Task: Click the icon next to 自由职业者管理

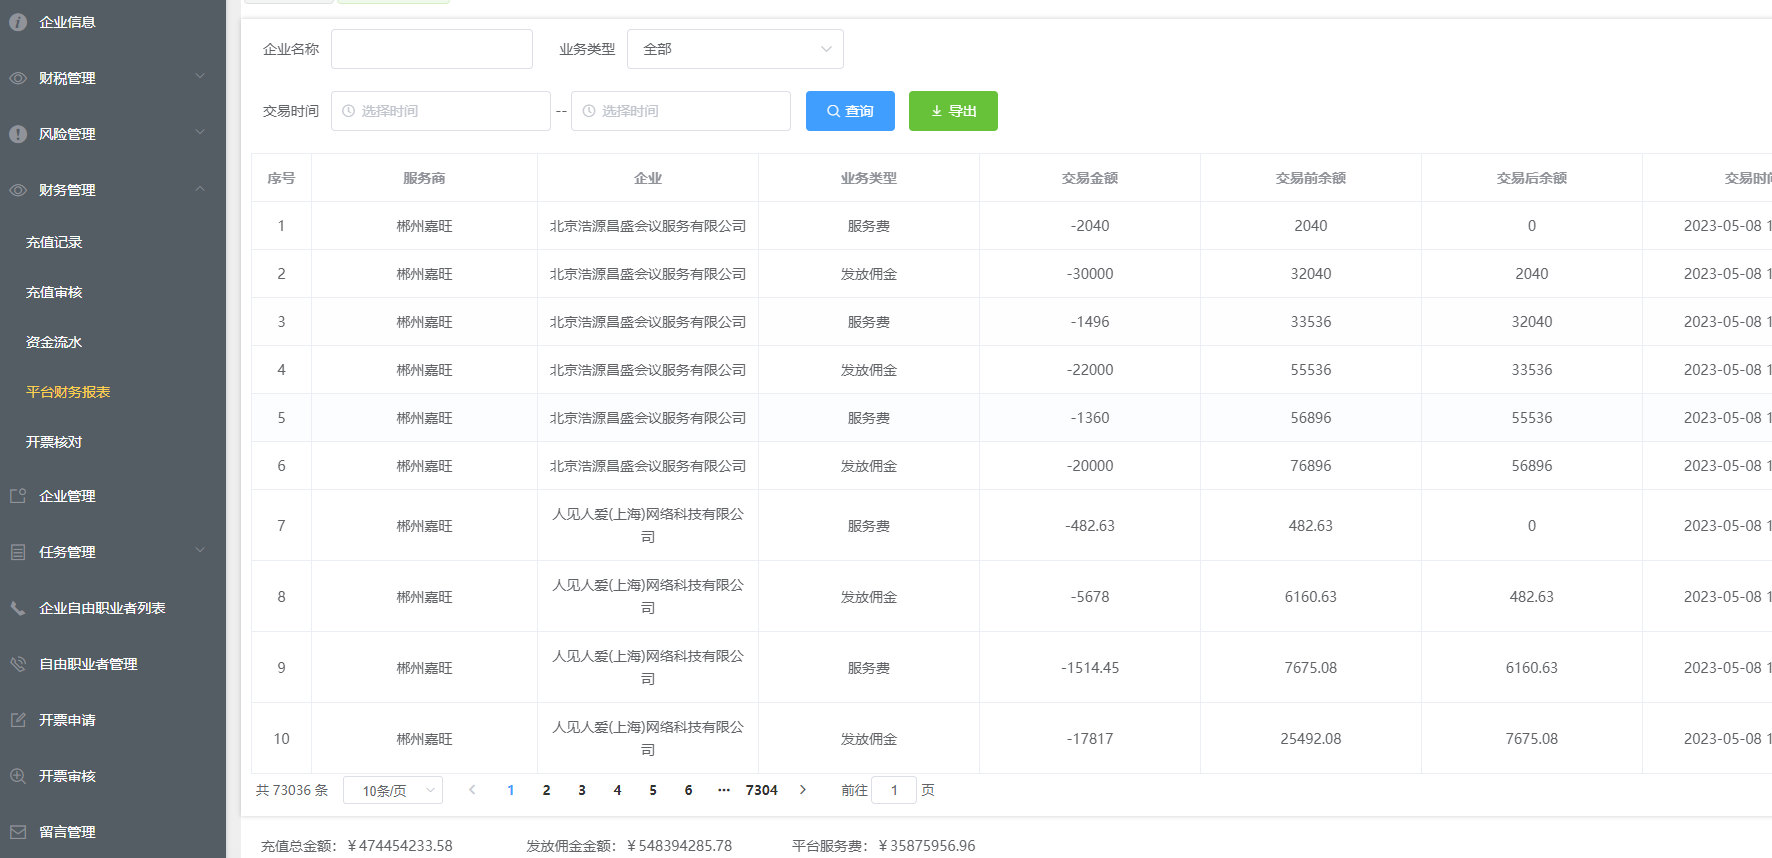Action: point(18,664)
